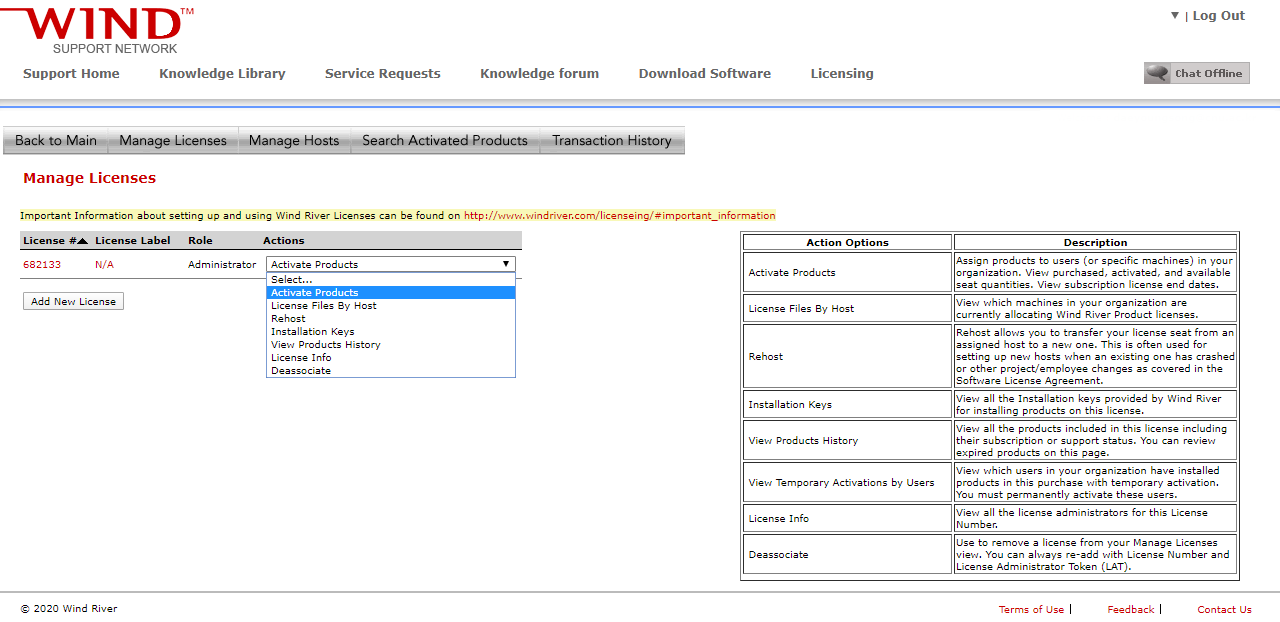Click the chat bubble icon on Chat Offline

pos(1158,73)
